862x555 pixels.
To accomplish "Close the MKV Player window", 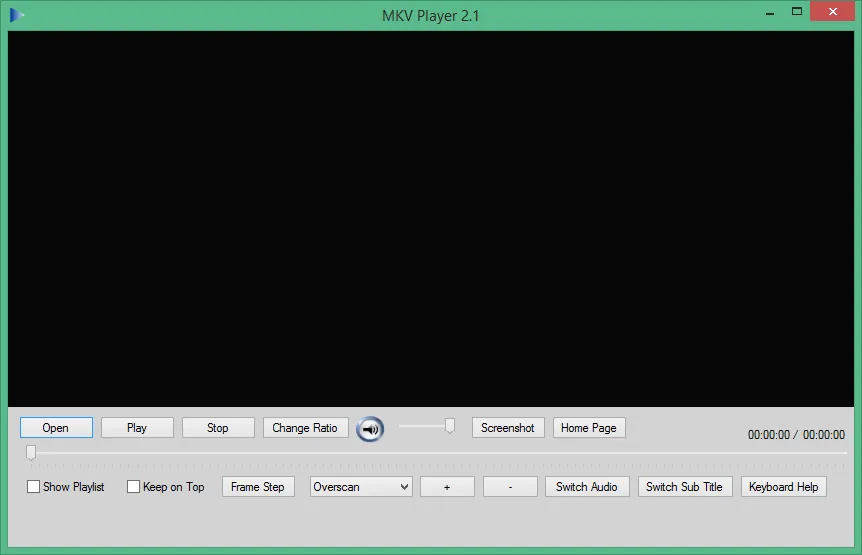I will [832, 12].
